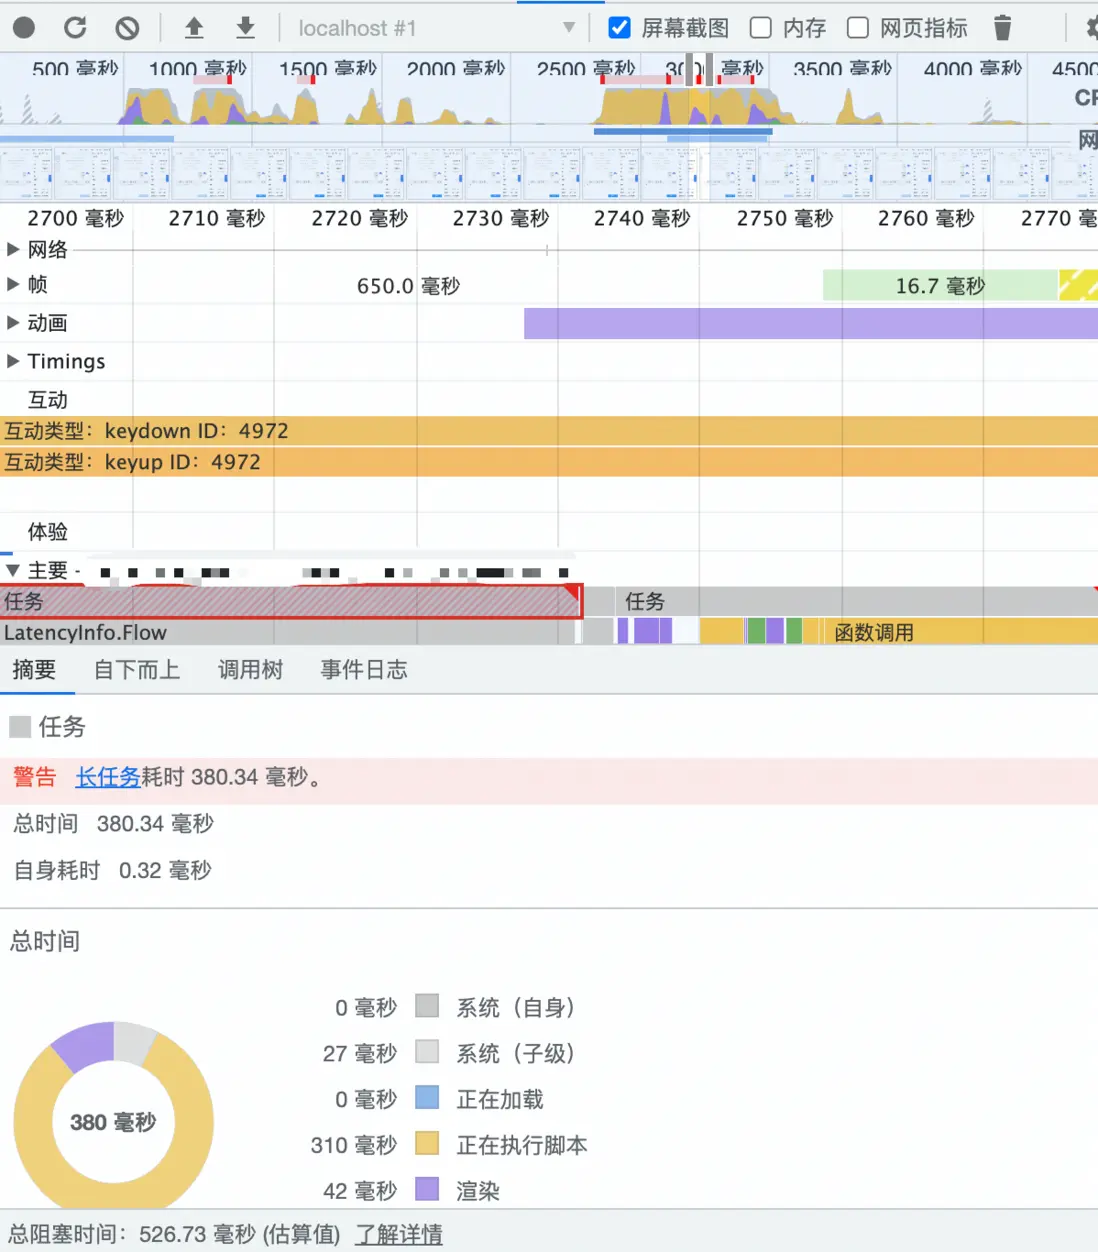
Task: Uncheck the 屏幕截图 checkbox
Action: (620, 28)
